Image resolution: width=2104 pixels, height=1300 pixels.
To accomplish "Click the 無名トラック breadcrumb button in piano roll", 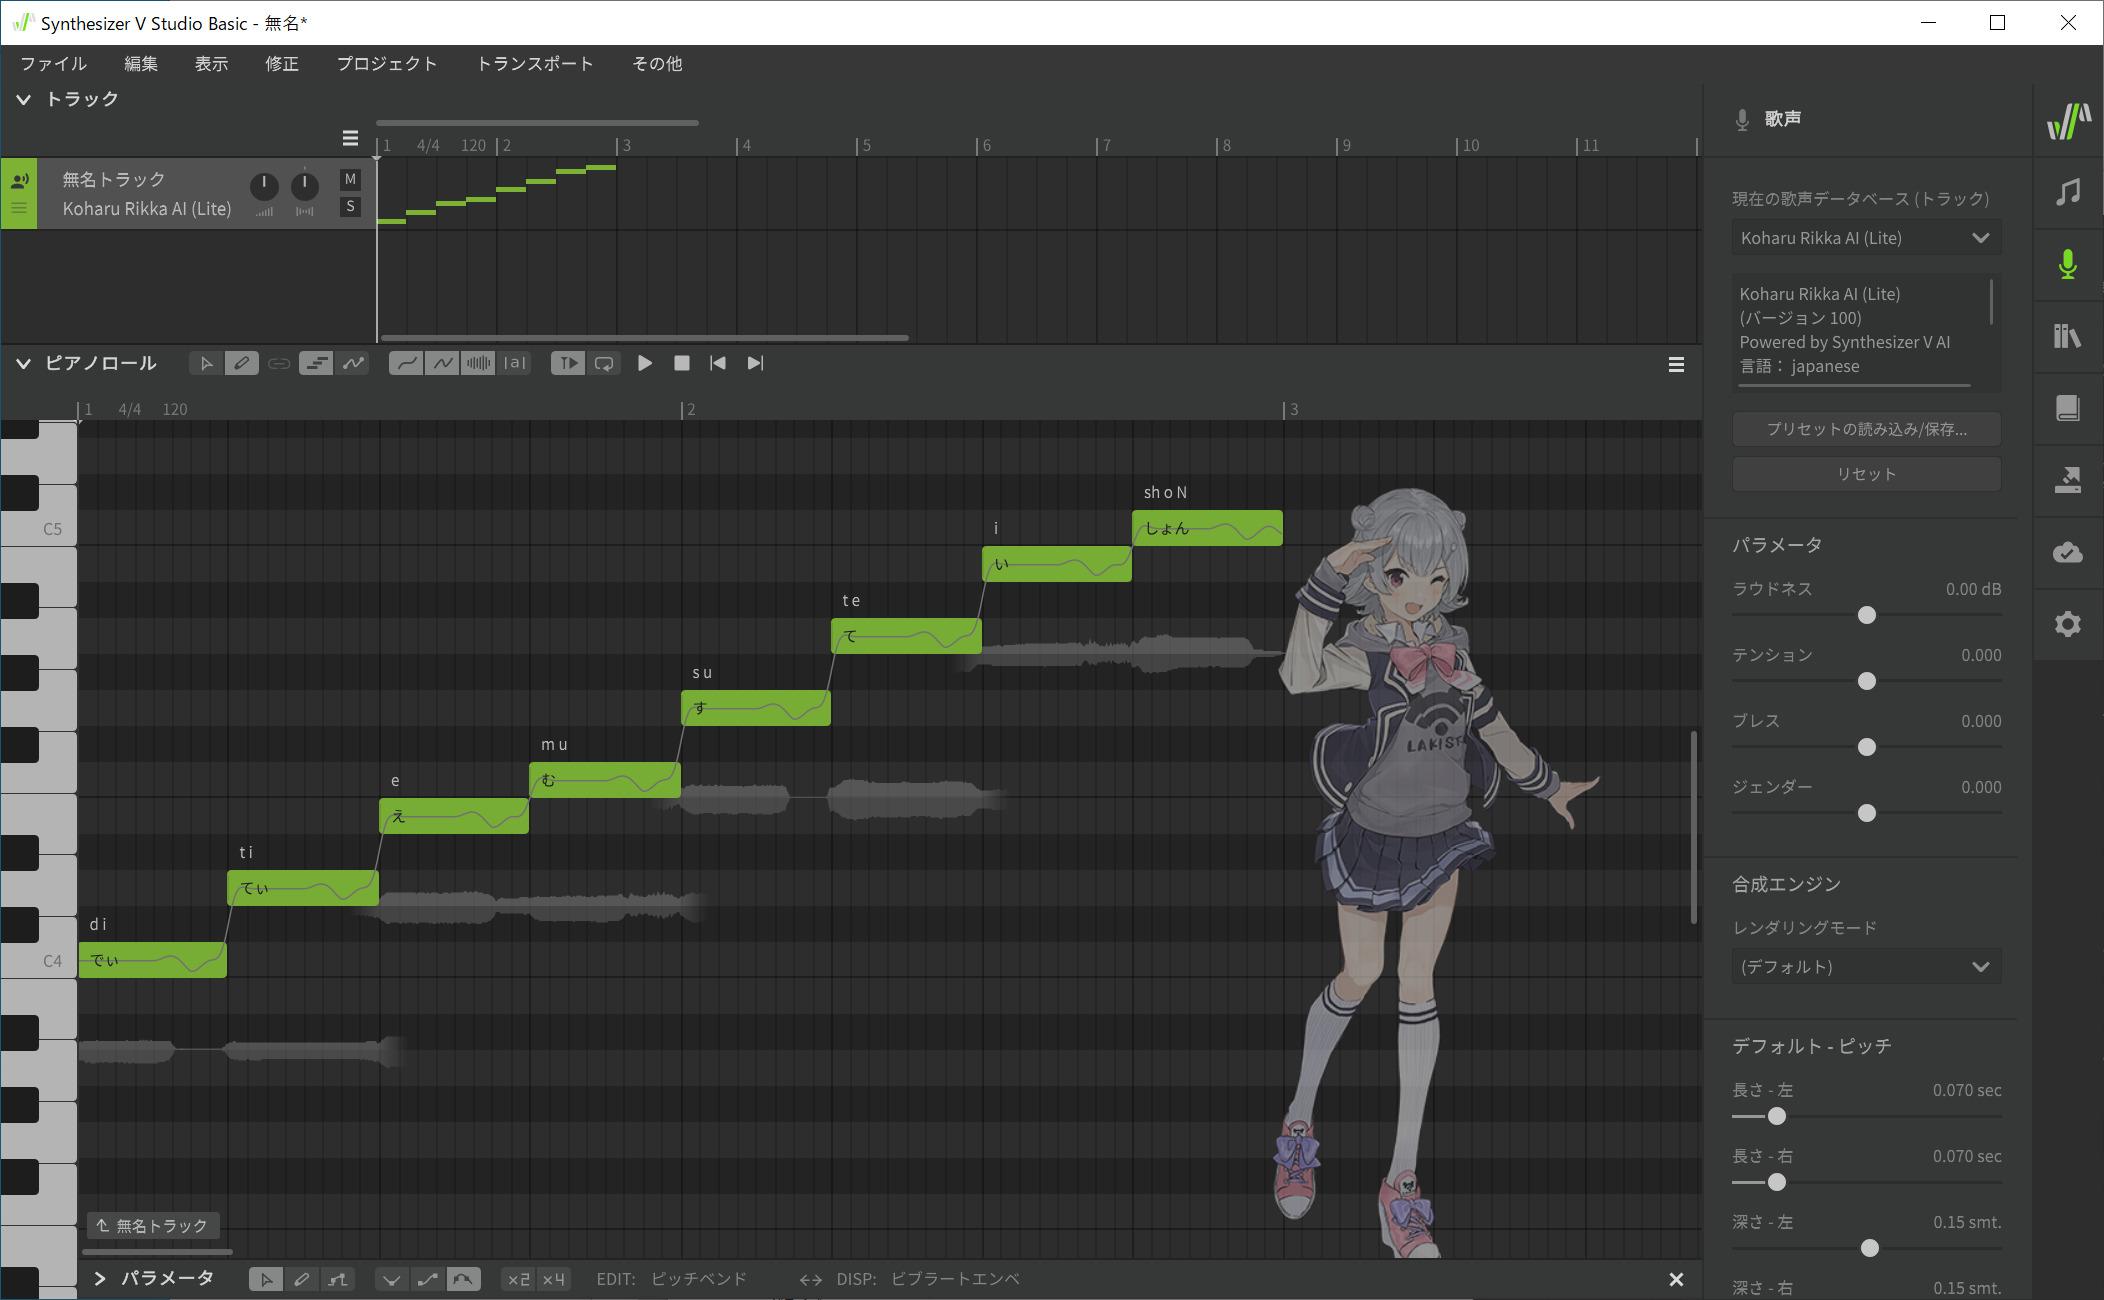I will point(153,1226).
